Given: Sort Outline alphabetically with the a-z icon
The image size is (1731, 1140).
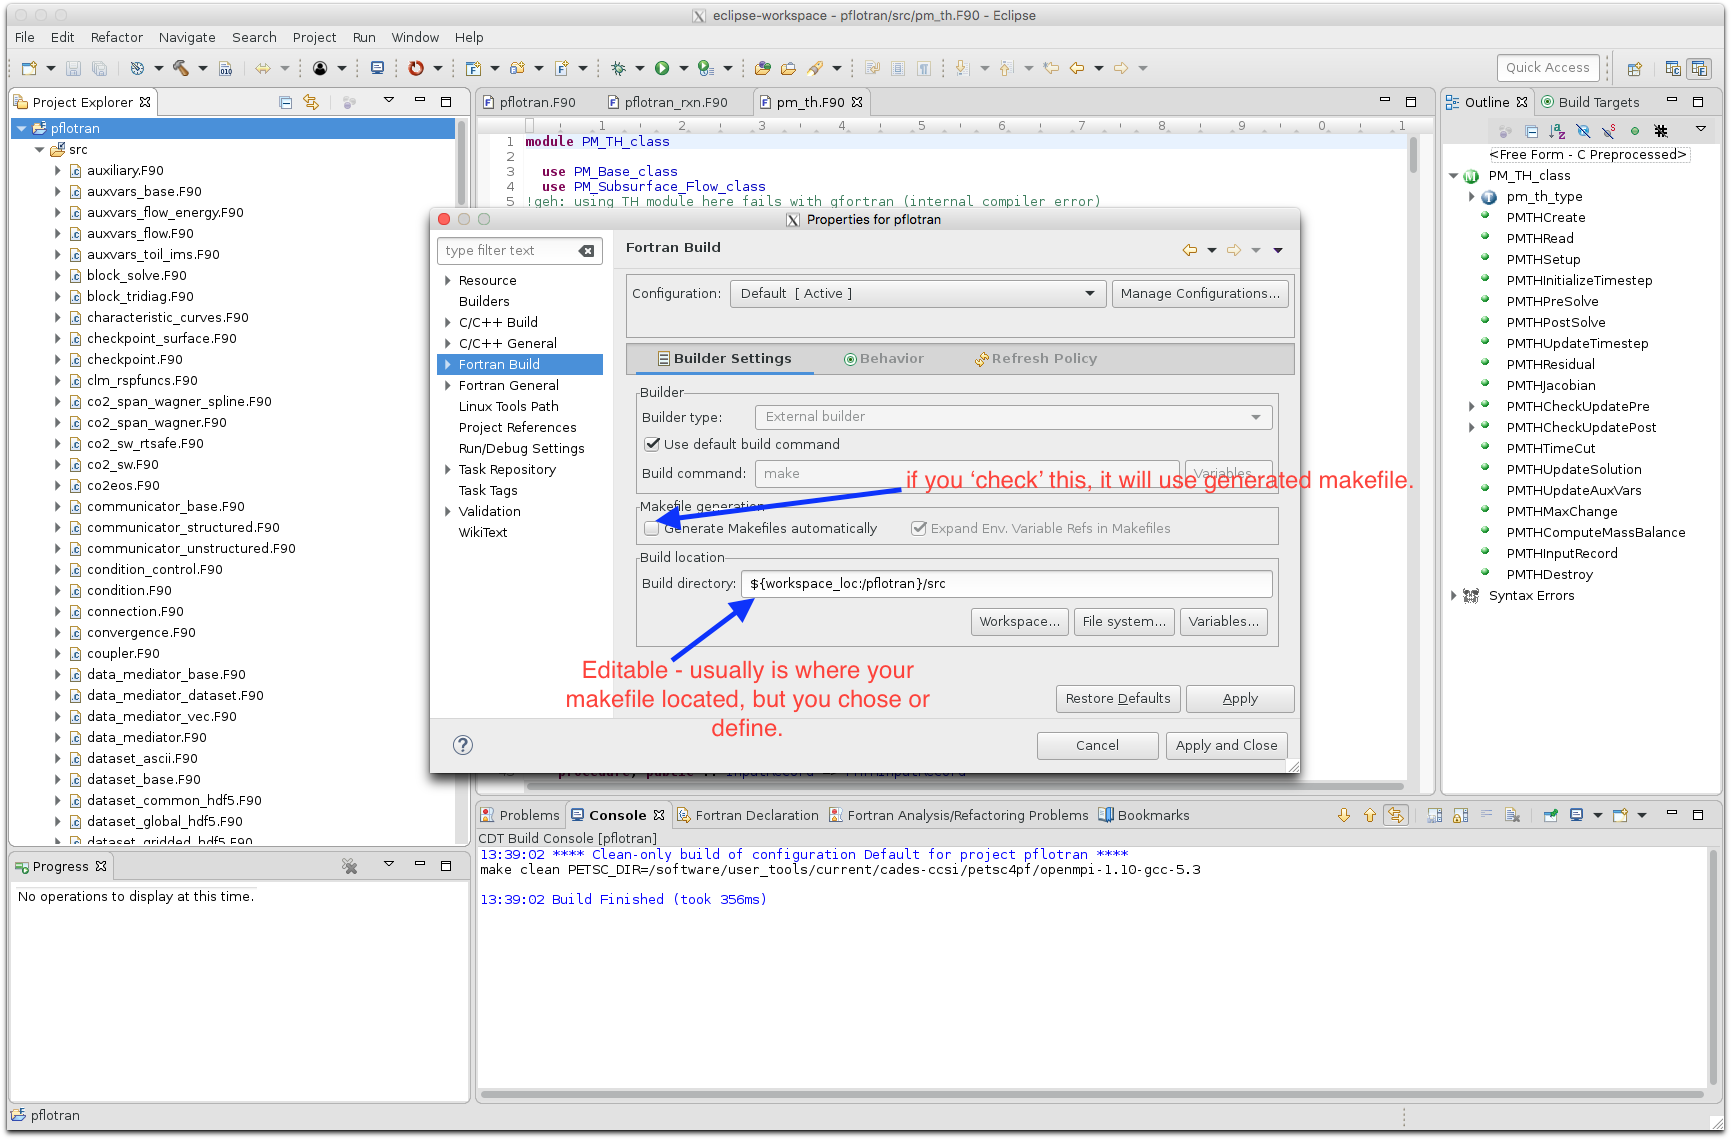Looking at the screenshot, I should [1557, 131].
